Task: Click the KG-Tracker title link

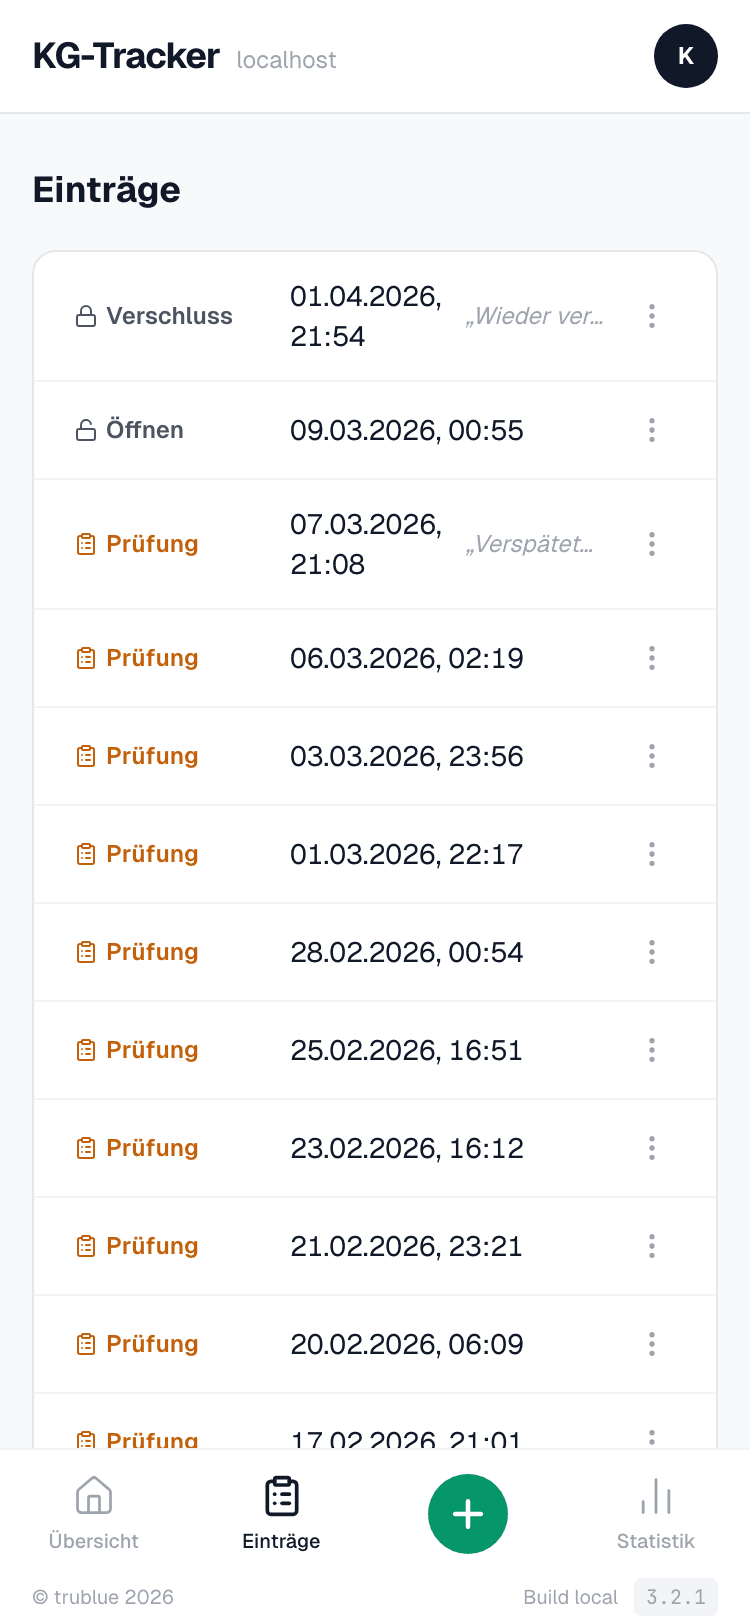Action: (x=126, y=56)
